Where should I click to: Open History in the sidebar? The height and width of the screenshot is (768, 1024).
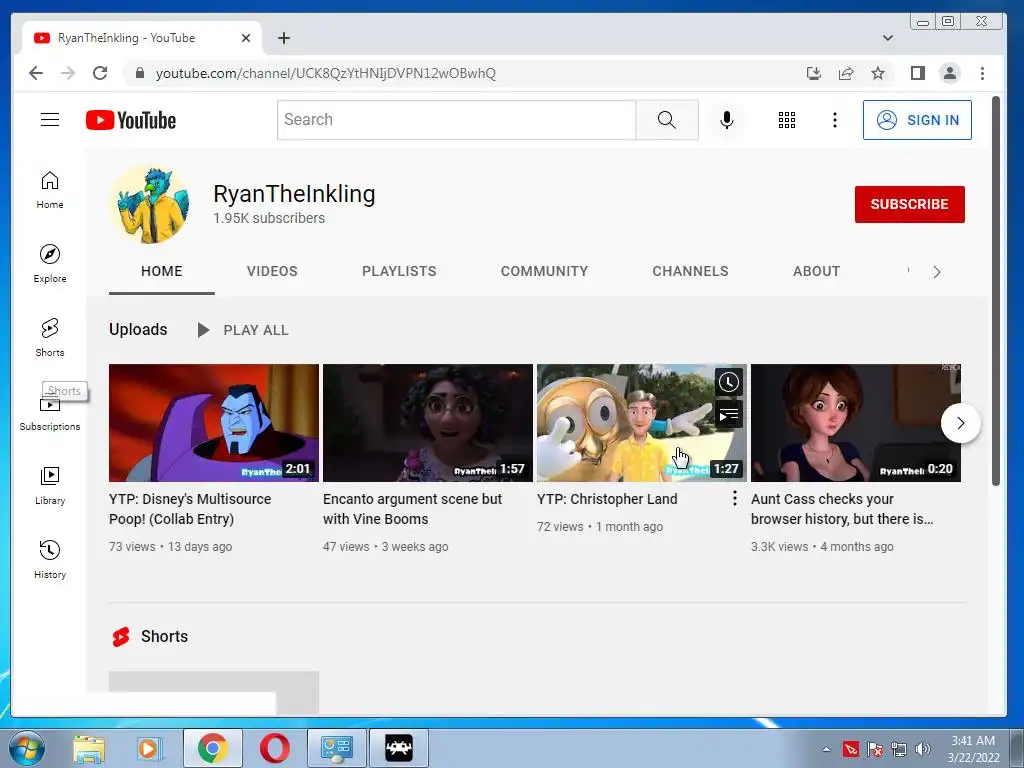[50, 560]
